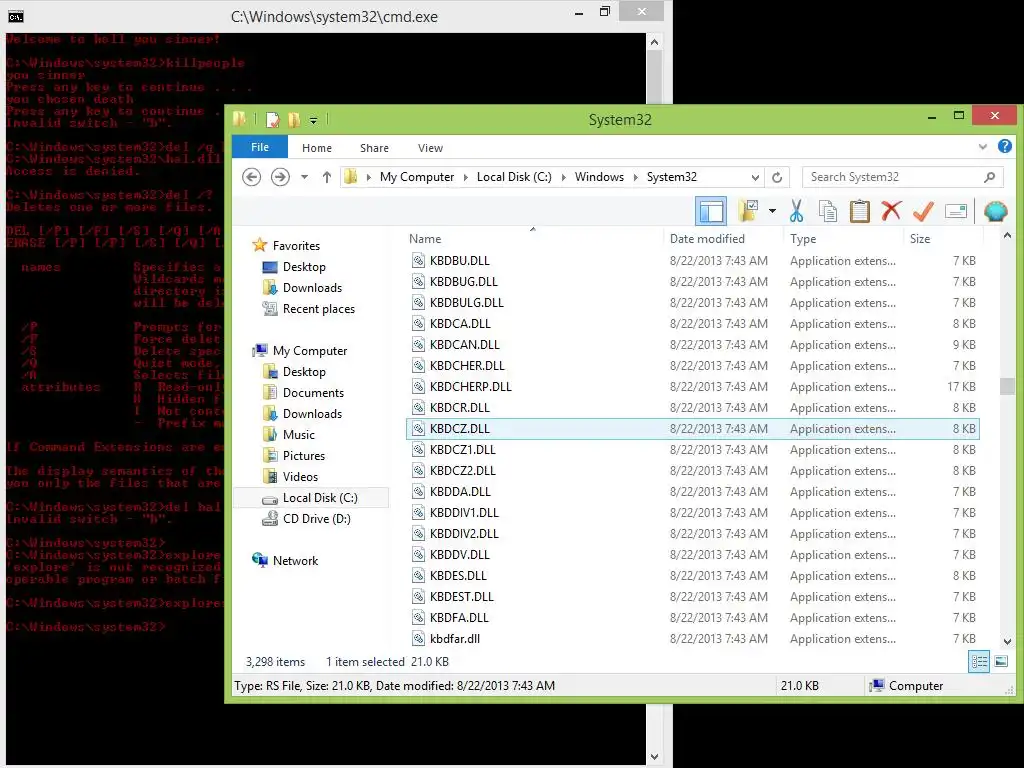Click the New Folder icon in title bar

coord(294,120)
